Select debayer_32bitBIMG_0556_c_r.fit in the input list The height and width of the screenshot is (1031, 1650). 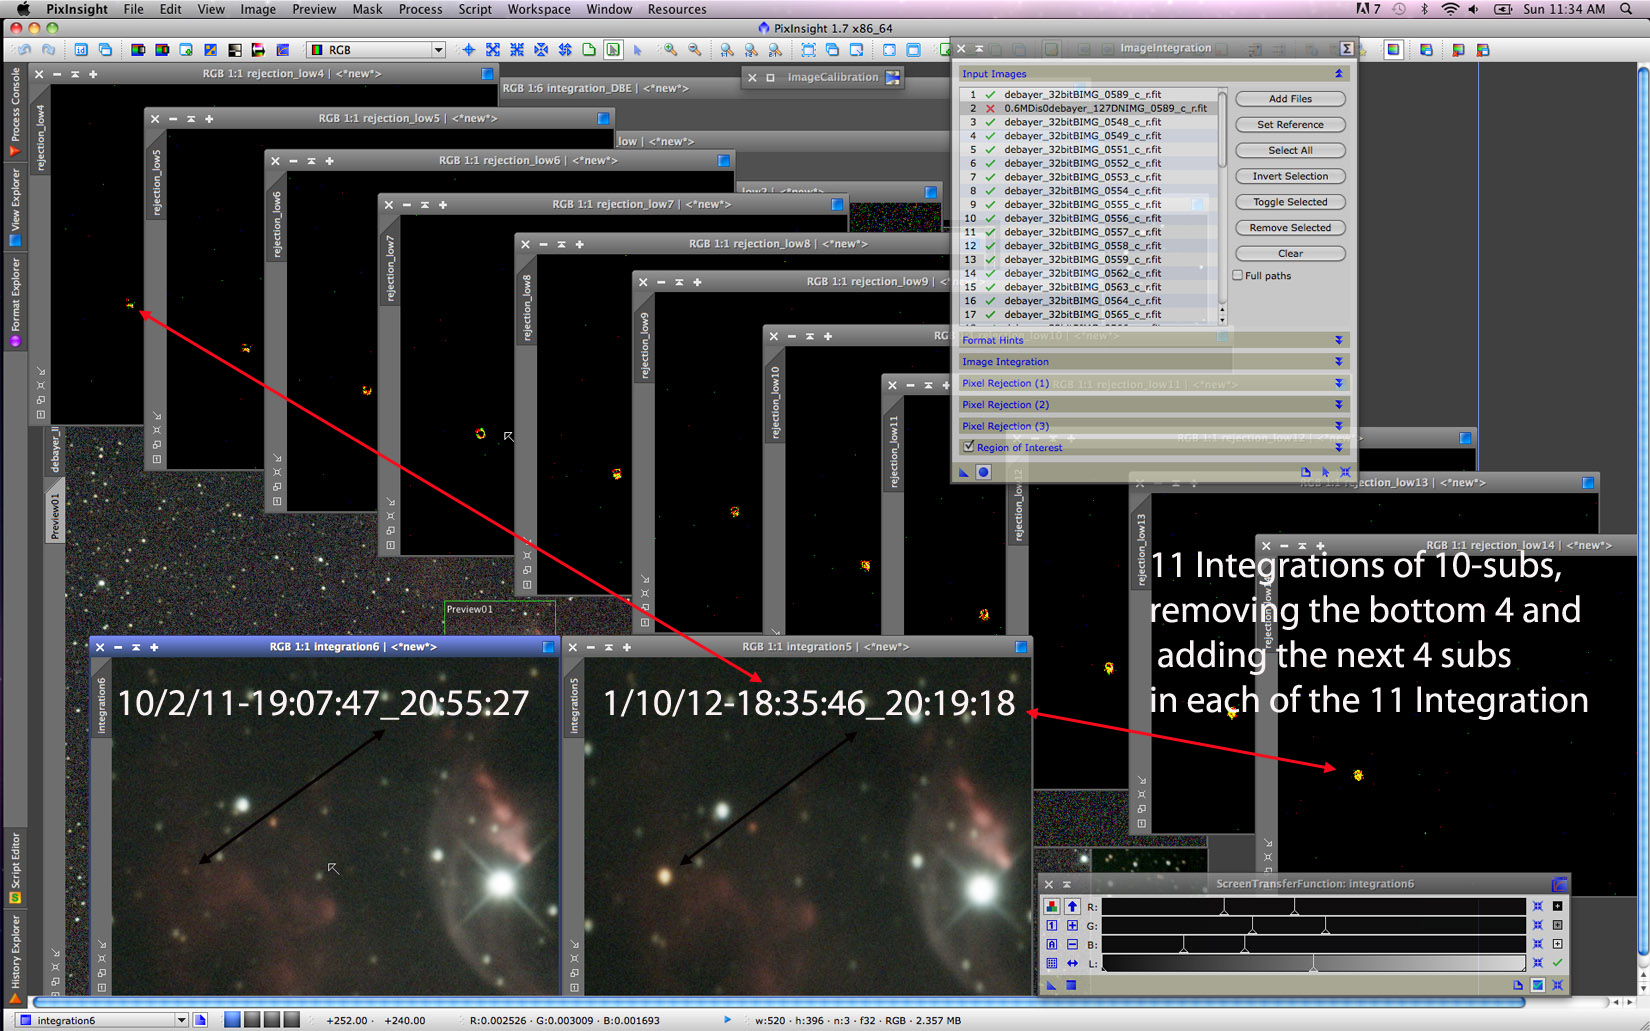[x=1082, y=218]
